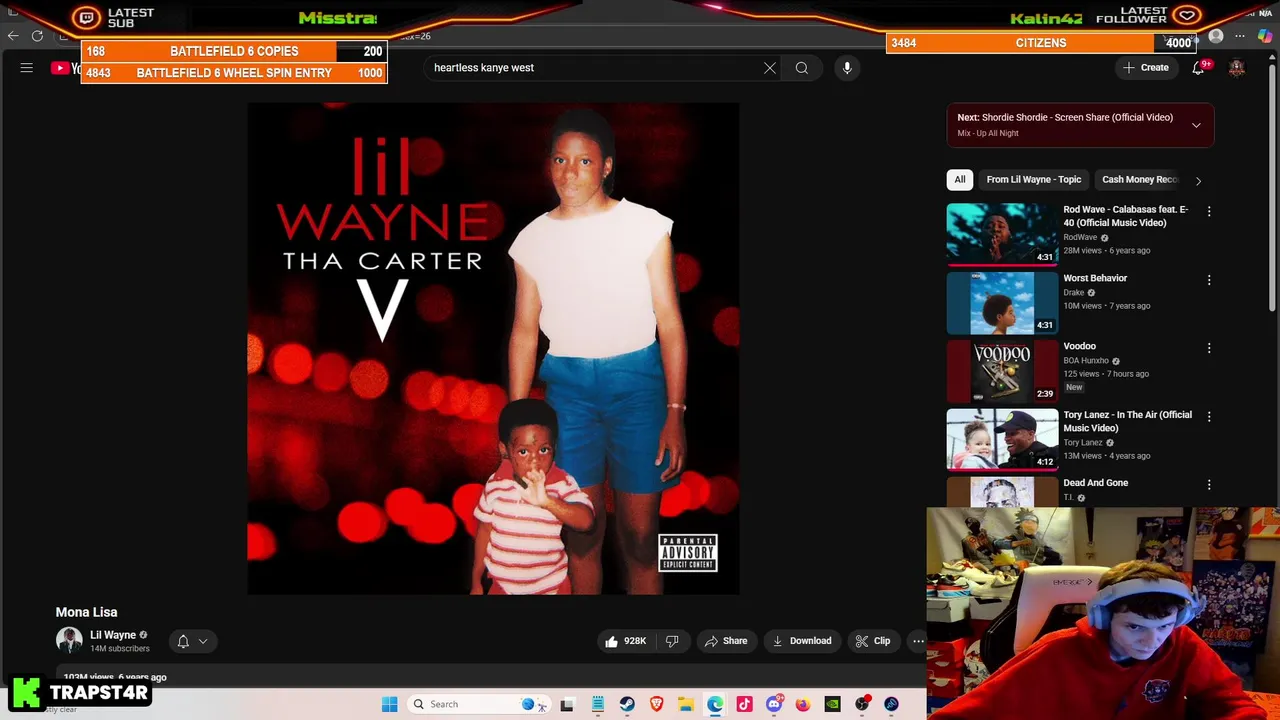Open Discord from the taskbar
Viewport: 1280px width, 720px height.
[x=774, y=704]
